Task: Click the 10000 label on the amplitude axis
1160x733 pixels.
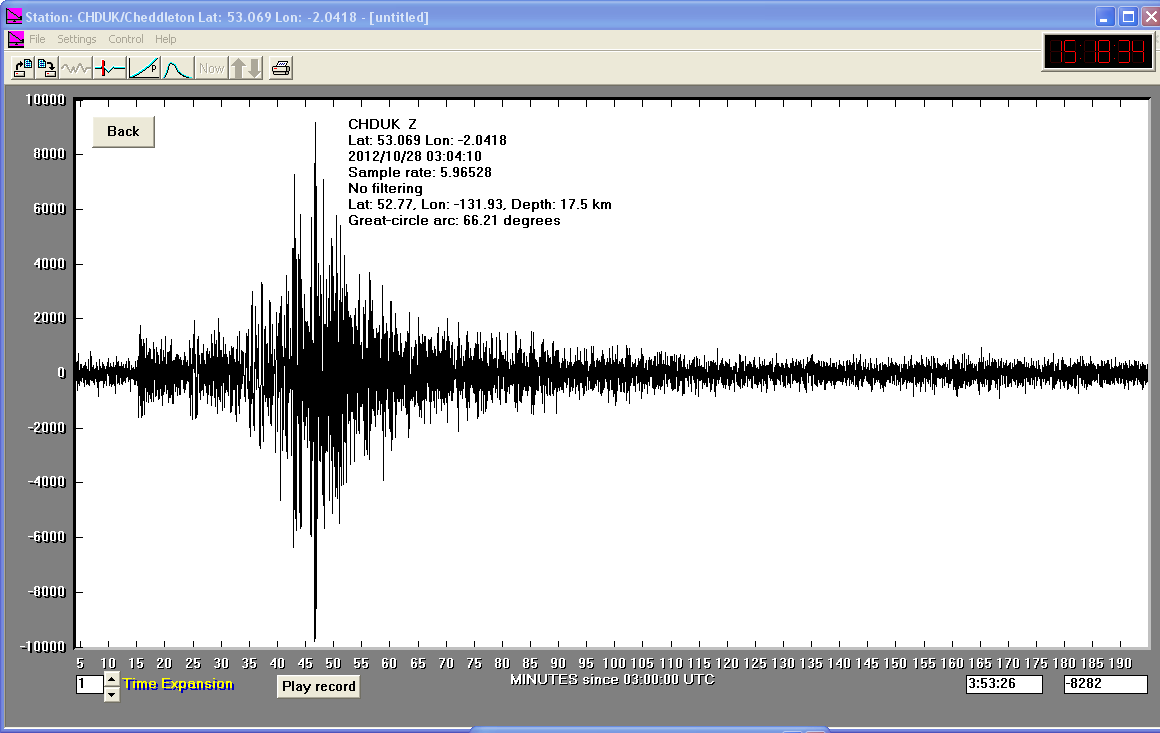Action: click(x=46, y=100)
